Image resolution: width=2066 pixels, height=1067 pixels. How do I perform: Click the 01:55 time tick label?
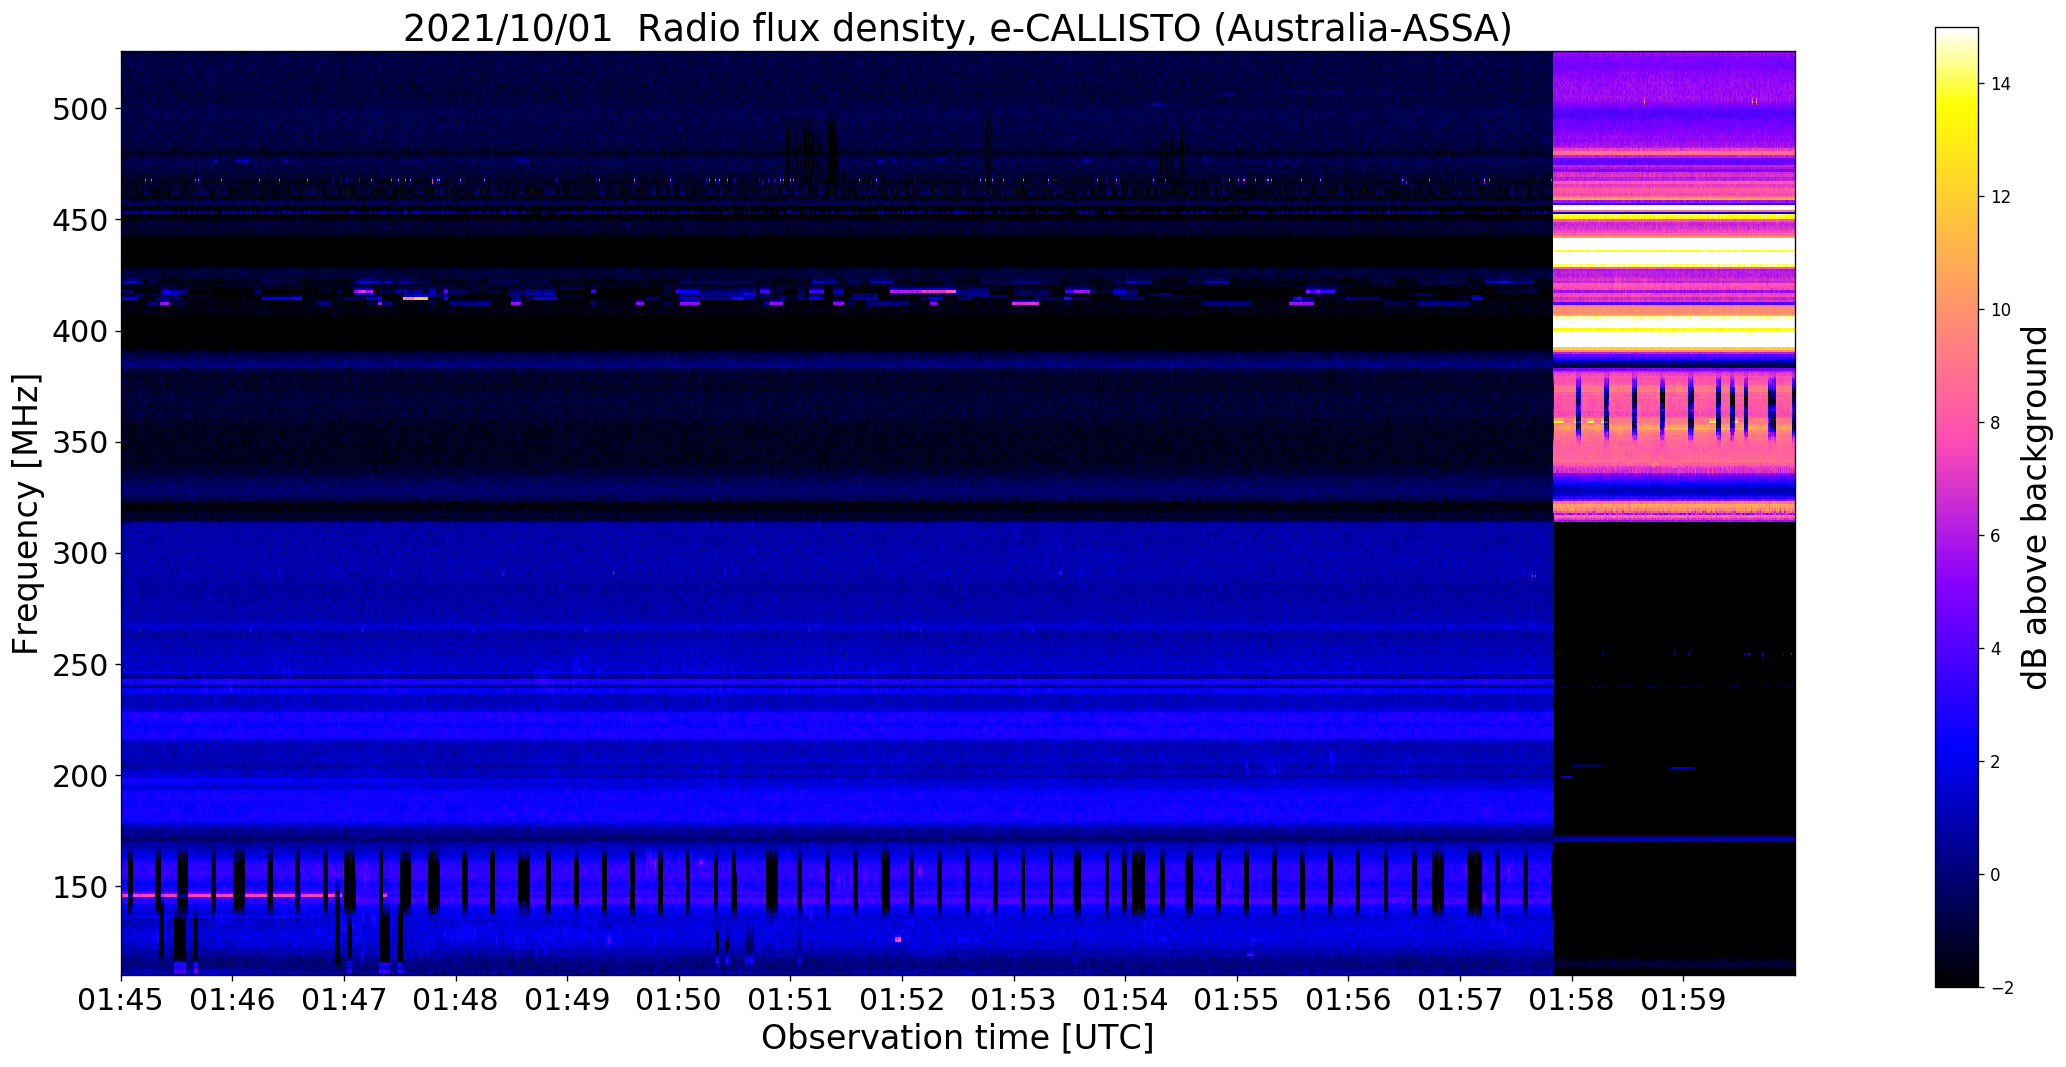(1237, 1000)
